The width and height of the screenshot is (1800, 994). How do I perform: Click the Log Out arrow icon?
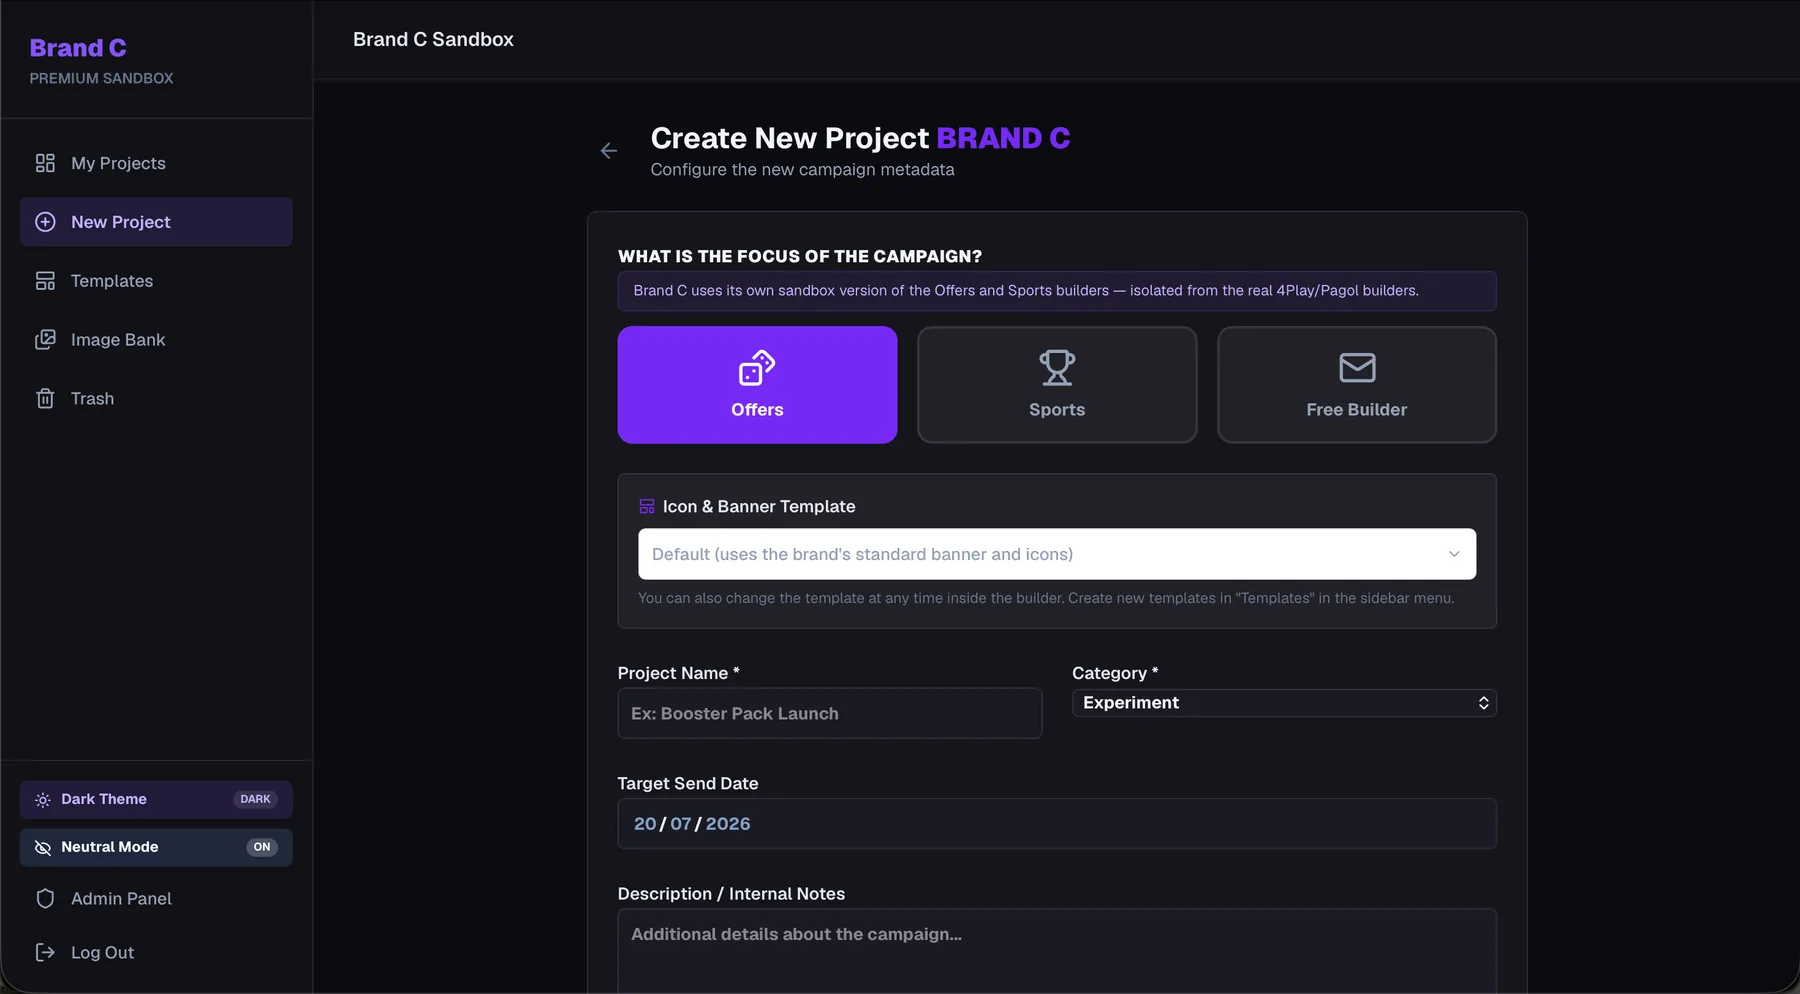tap(45, 952)
